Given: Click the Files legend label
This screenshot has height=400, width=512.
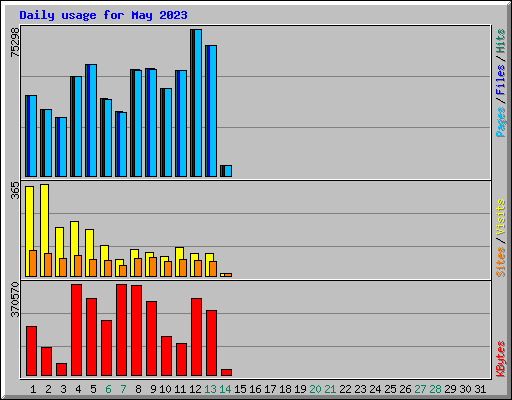Looking at the screenshot, I should (501, 80).
